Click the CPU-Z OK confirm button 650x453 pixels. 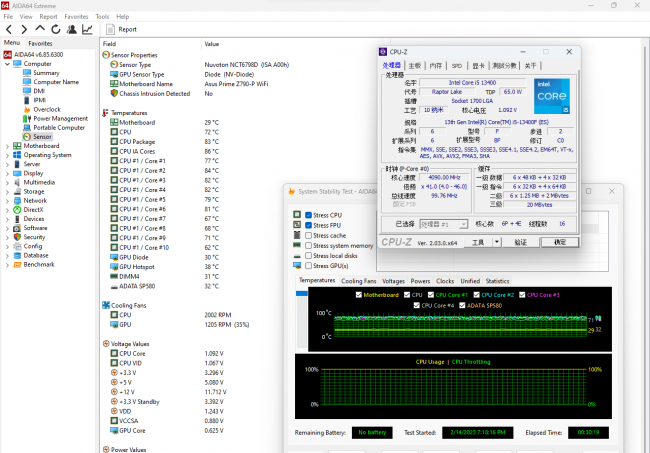point(560,242)
